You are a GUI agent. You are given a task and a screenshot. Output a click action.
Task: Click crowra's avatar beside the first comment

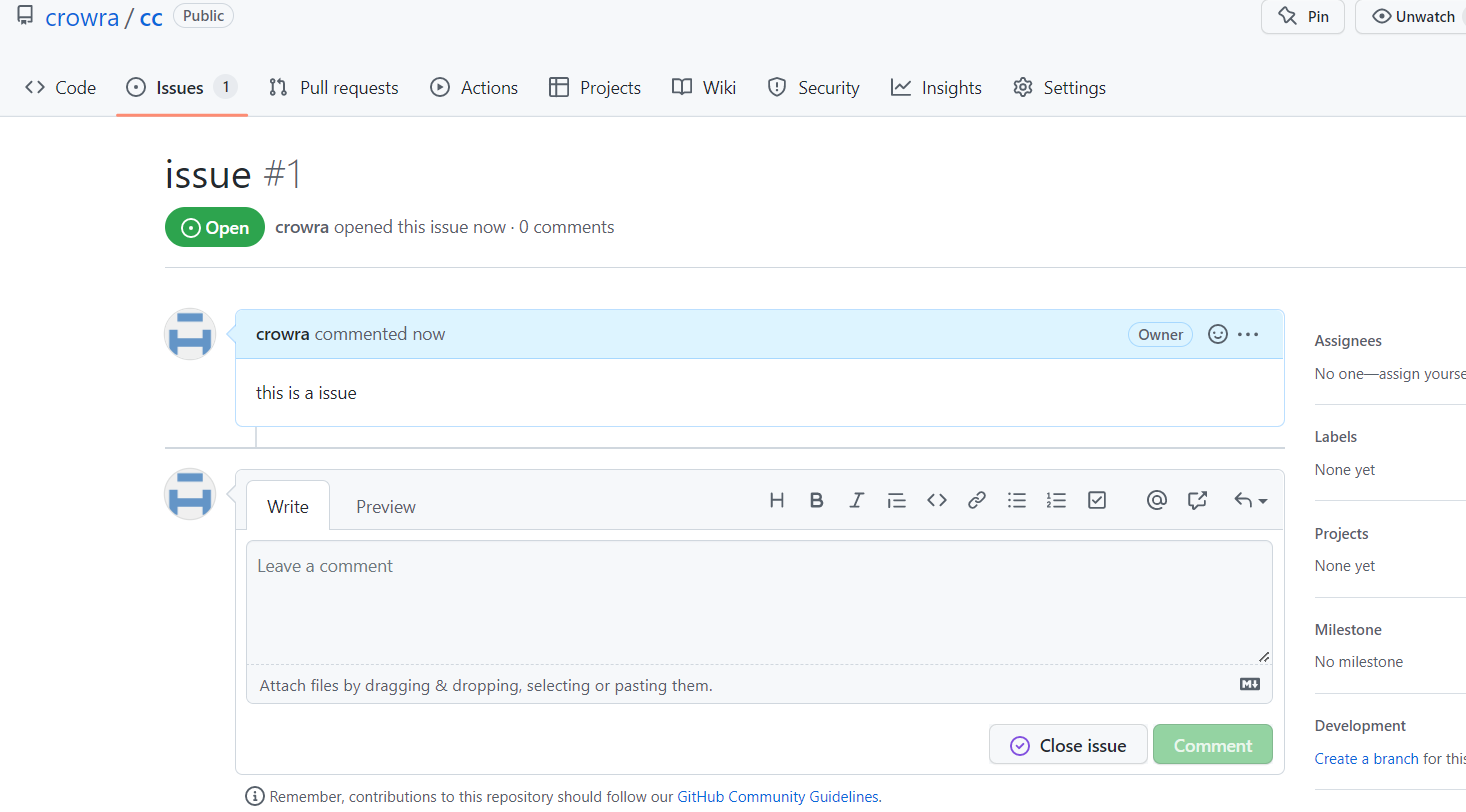[190, 334]
